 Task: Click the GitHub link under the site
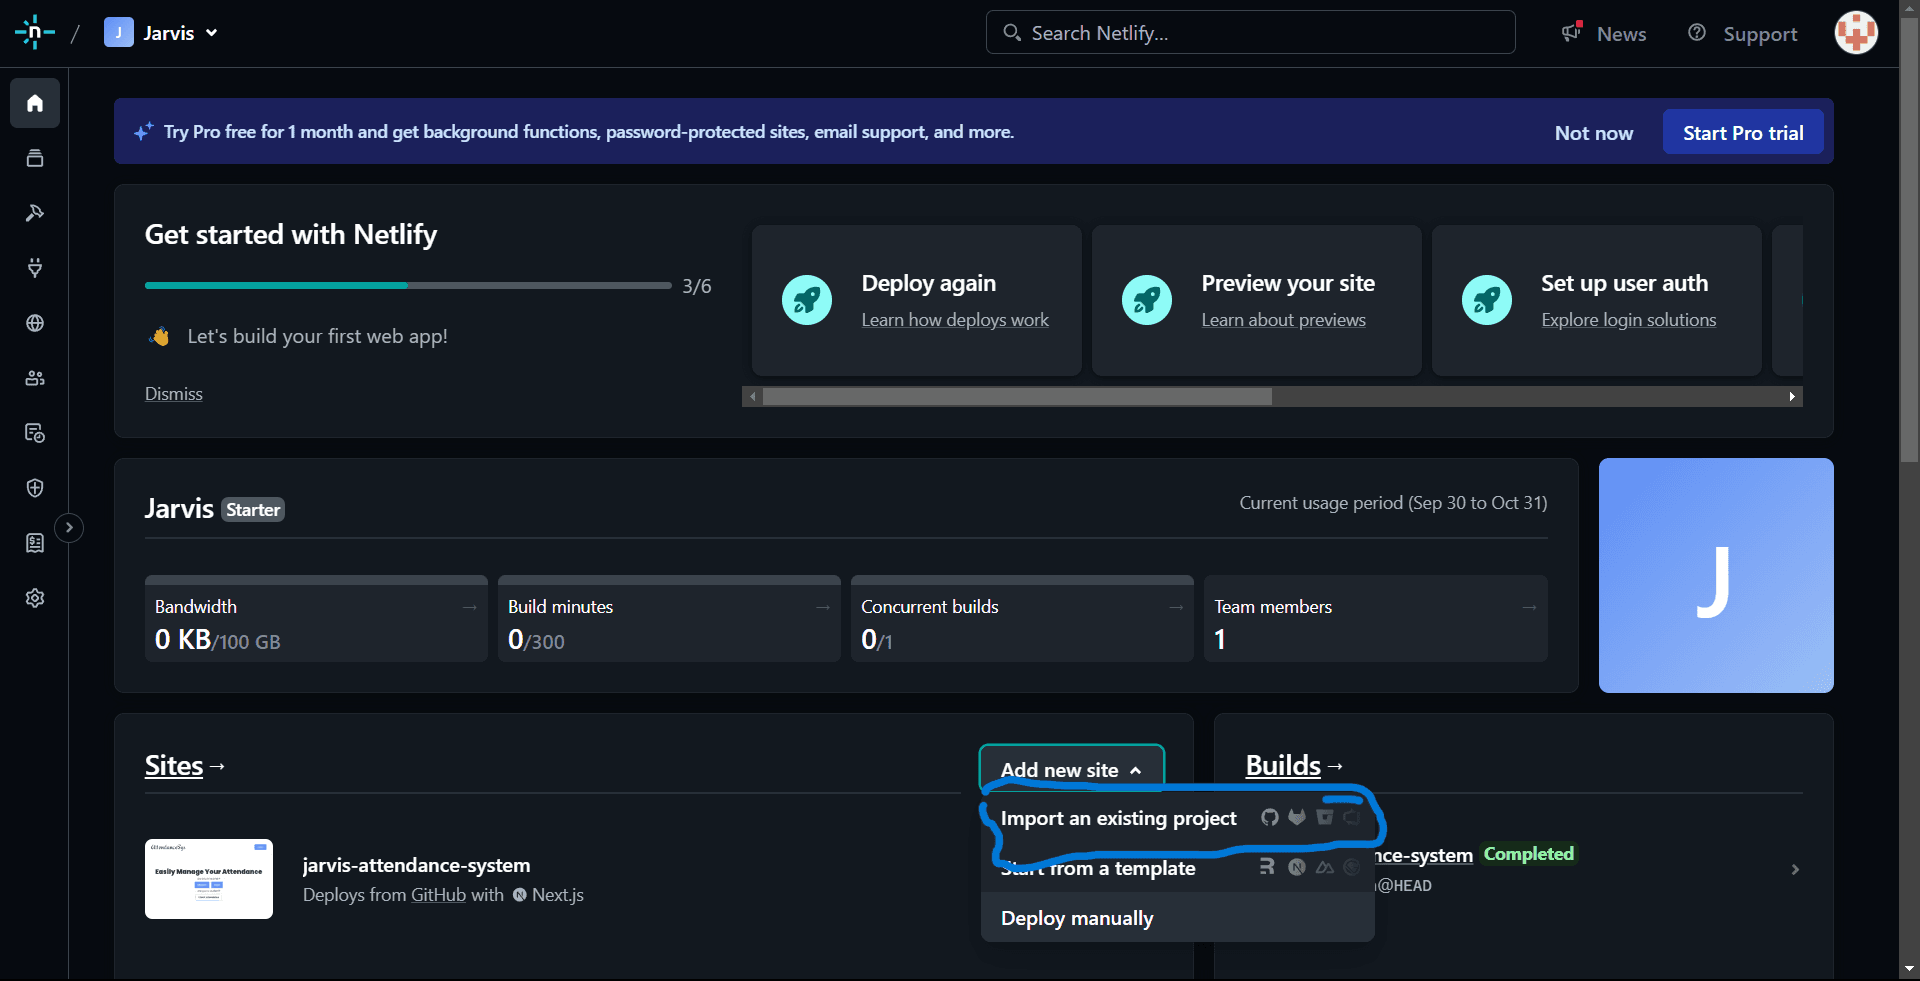click(438, 895)
